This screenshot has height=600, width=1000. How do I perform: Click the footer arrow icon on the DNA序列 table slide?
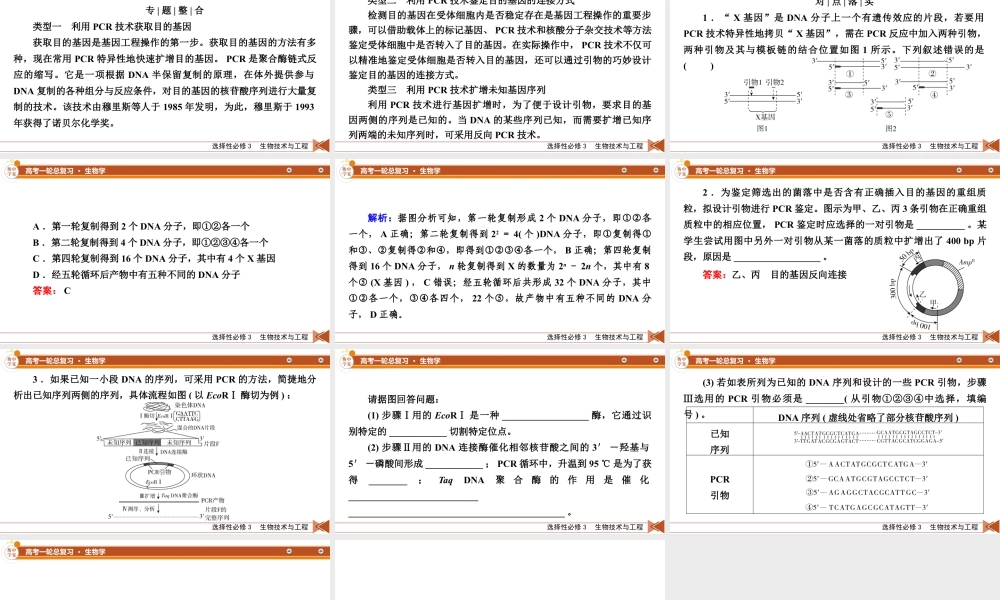(991, 527)
